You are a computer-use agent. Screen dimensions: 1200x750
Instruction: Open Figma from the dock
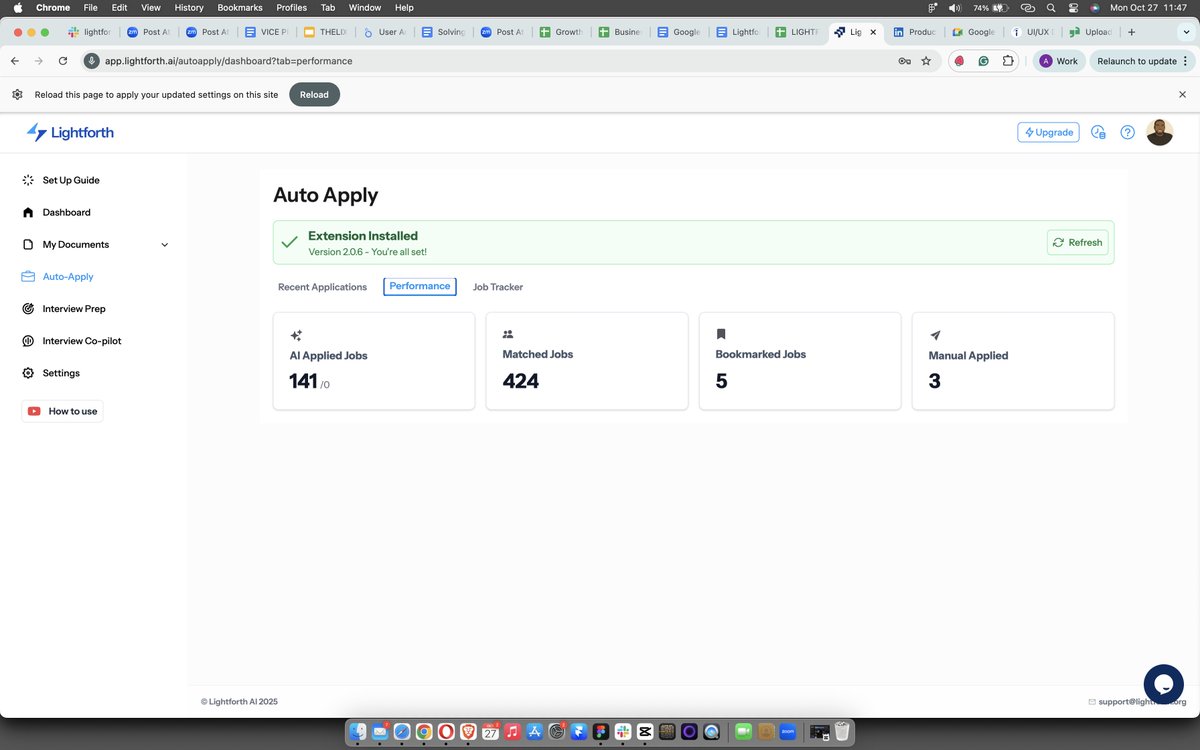601,732
